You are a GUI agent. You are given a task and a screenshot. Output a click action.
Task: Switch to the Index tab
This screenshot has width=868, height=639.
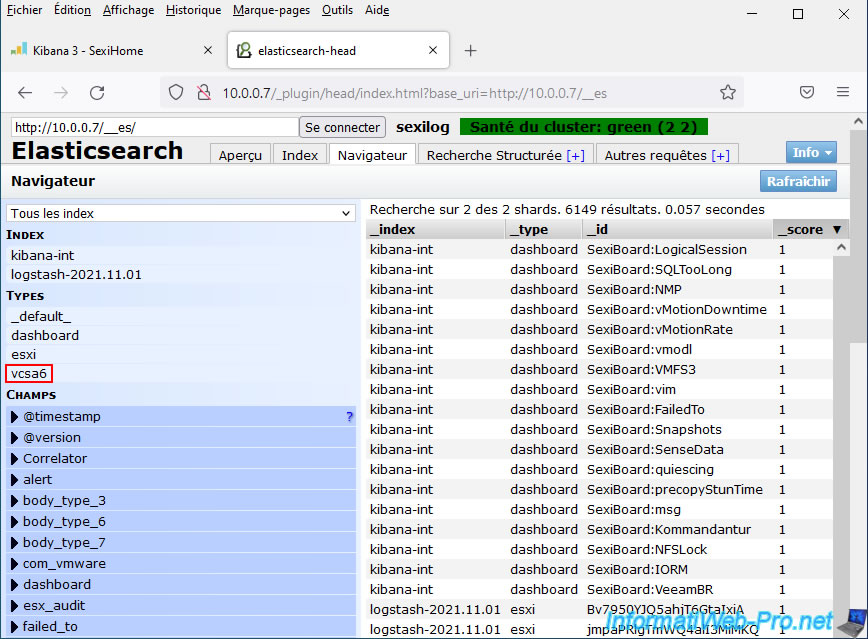[299, 154]
